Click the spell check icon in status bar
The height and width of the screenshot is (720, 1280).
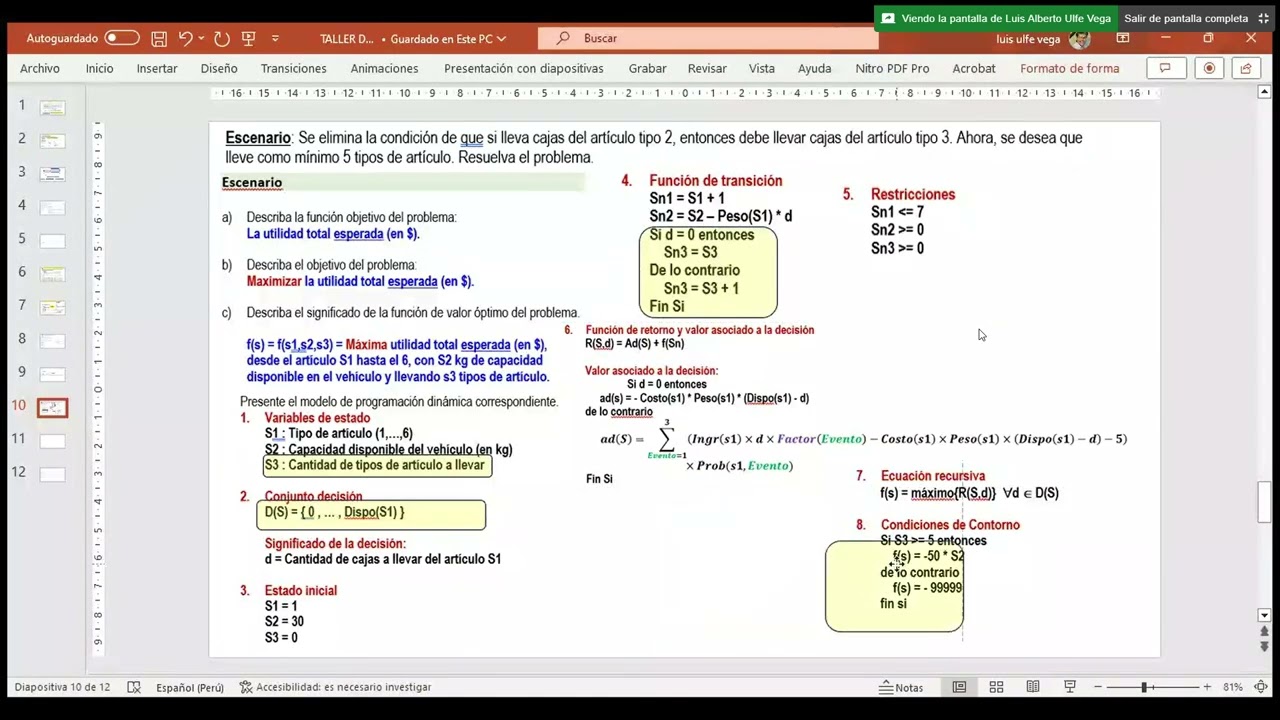click(x=134, y=688)
